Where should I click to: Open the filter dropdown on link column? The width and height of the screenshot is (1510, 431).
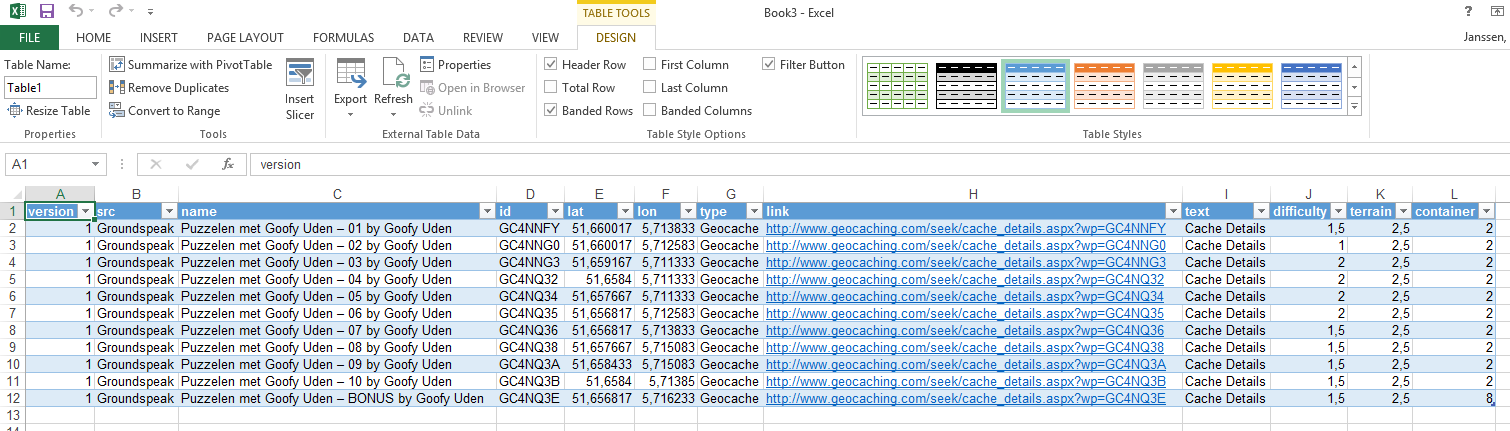[1172, 211]
